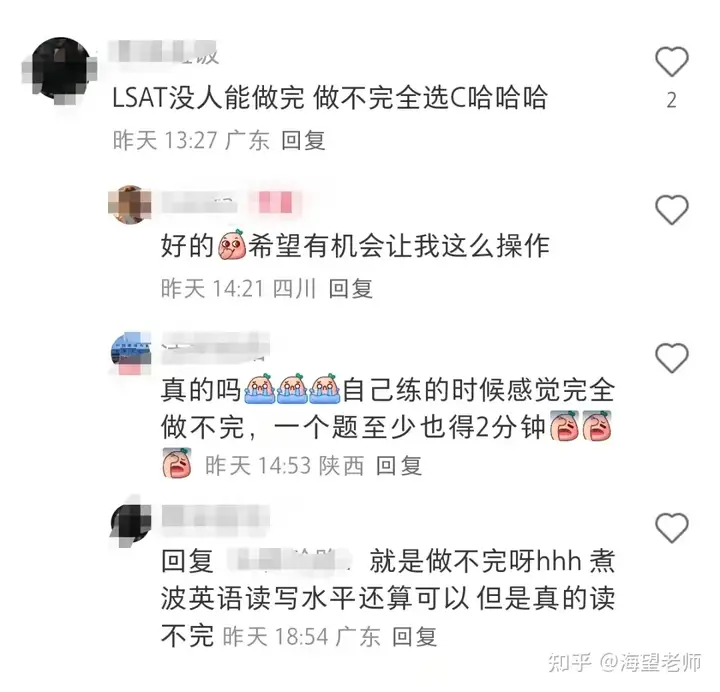The height and width of the screenshot is (692, 720).
Task: Like the 就是做不完呀 reply heart
Action: click(671, 528)
